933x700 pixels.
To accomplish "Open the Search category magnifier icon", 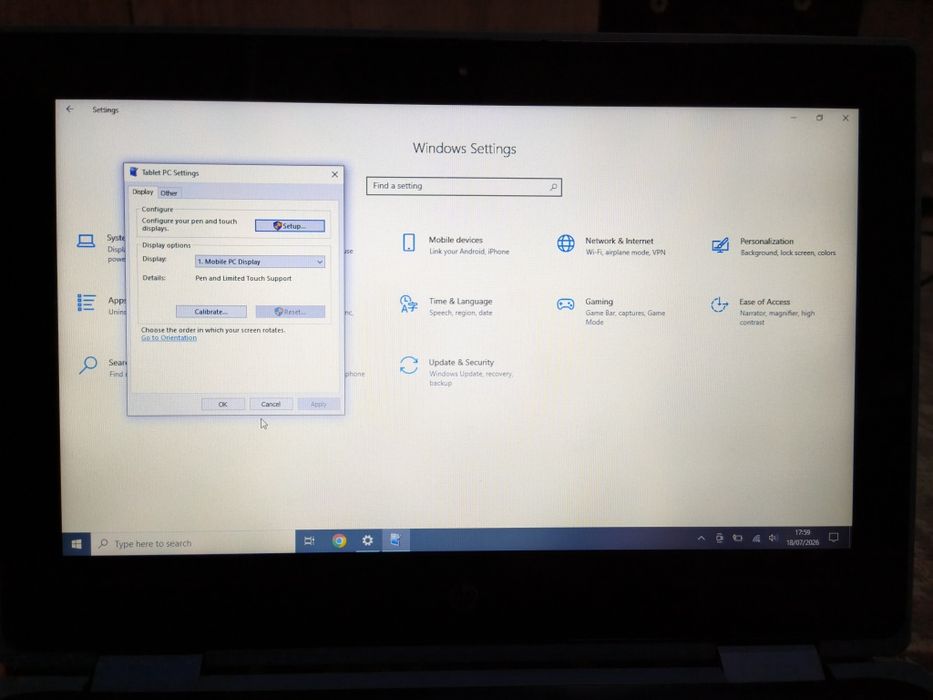I will [x=88, y=364].
